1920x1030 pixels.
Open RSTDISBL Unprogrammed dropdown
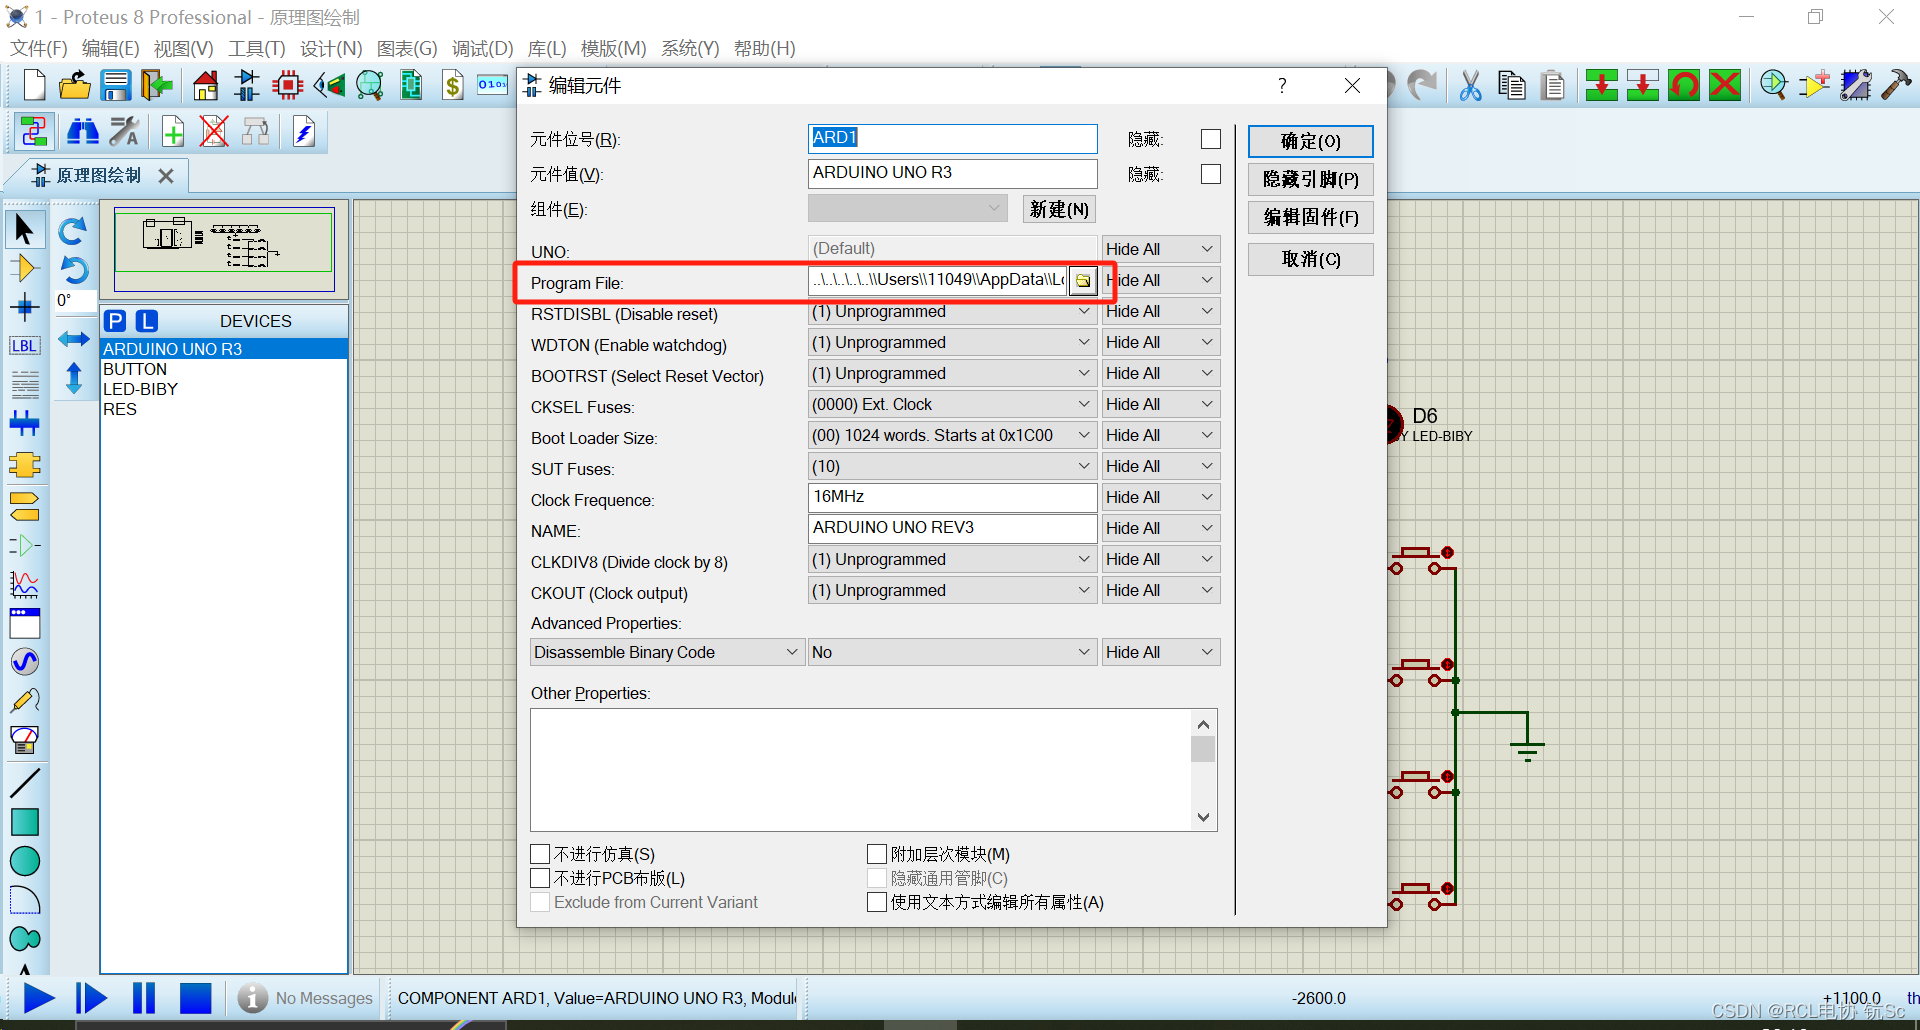(952, 312)
